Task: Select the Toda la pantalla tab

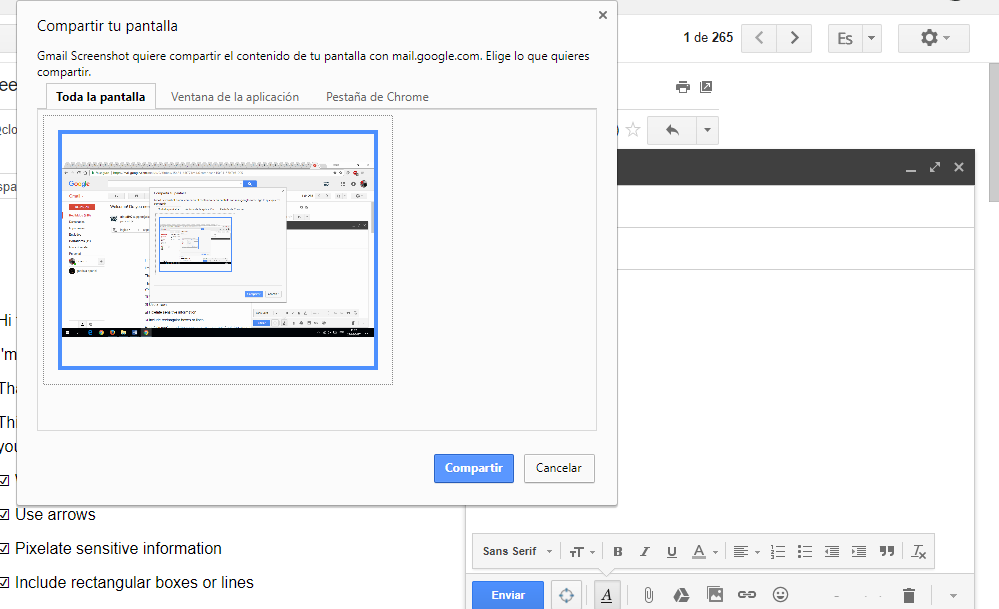Action: coord(101,97)
